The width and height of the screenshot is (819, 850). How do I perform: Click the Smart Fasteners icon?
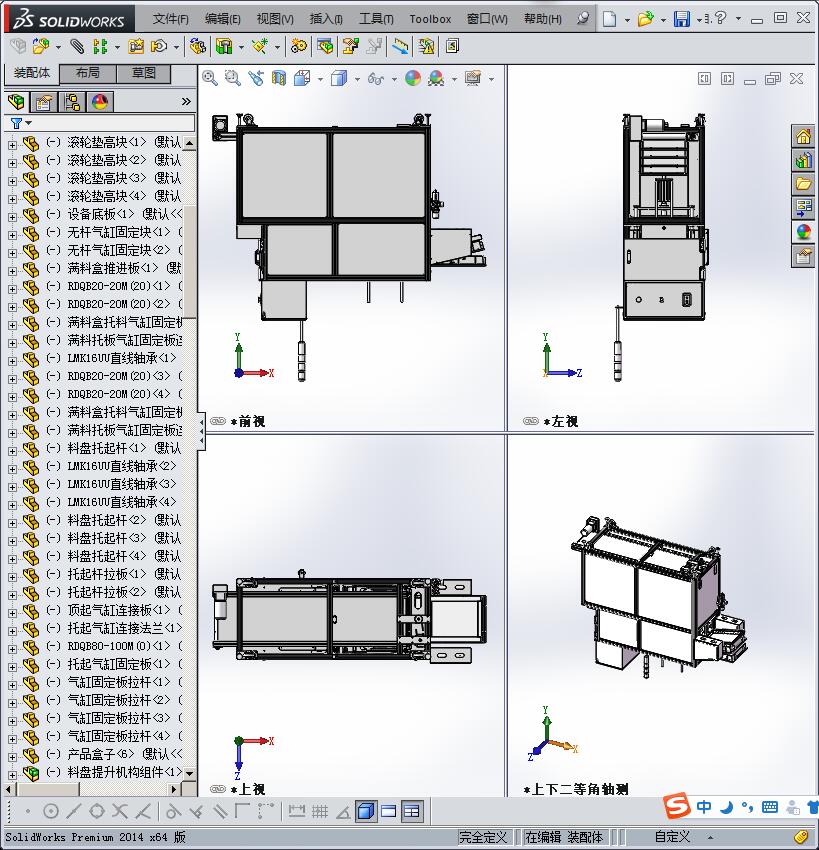tap(136, 47)
